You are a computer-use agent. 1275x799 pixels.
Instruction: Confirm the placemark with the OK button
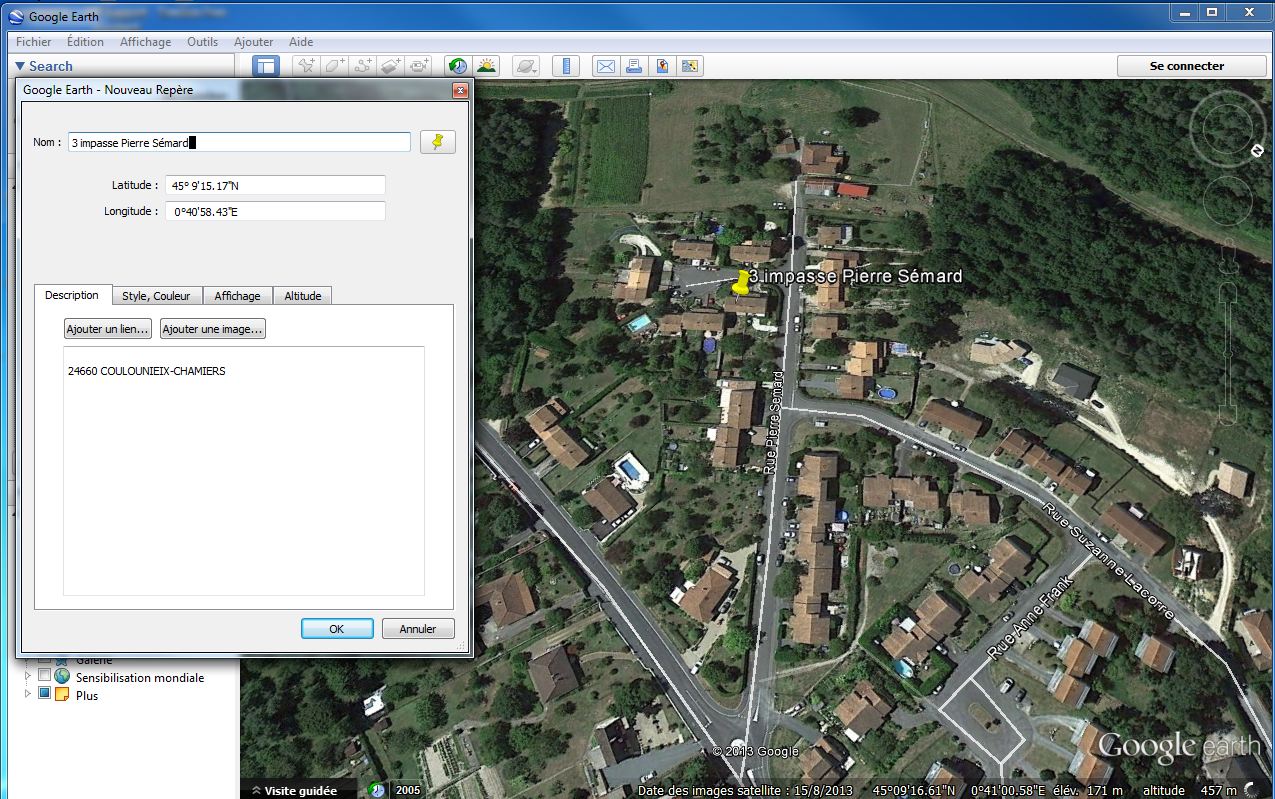click(337, 629)
